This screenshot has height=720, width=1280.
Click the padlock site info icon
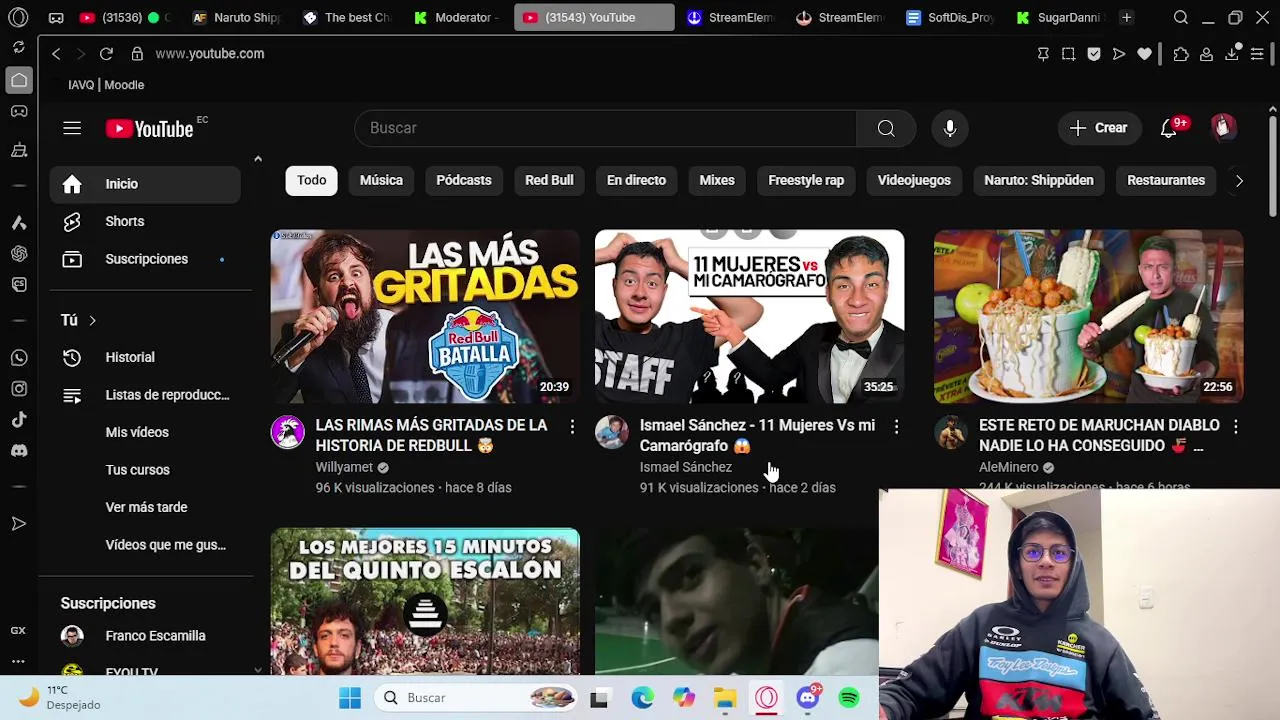pyautogui.click(x=137, y=54)
